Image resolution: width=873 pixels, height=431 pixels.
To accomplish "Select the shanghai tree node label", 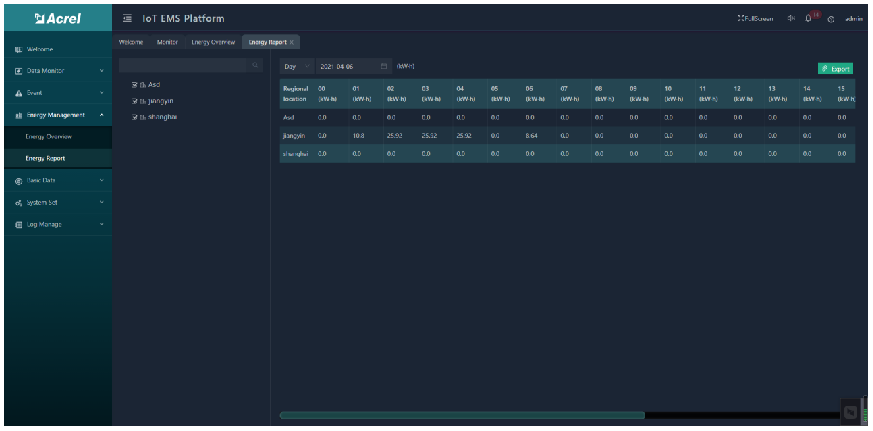I will (163, 117).
